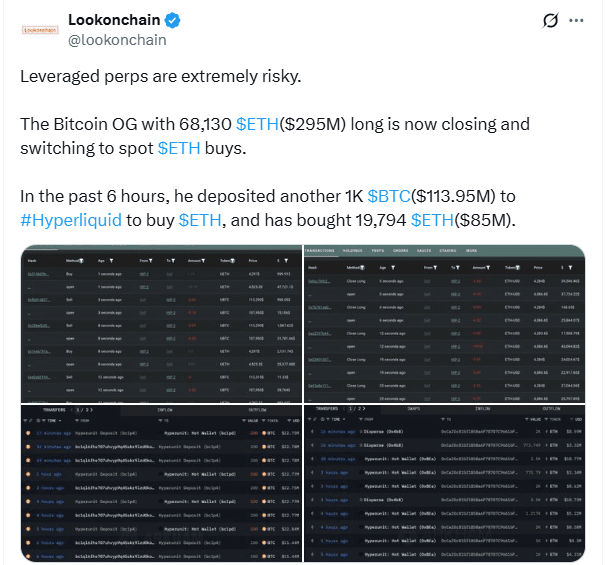Click the first $ETH cashtag
The height and width of the screenshot is (565, 611).
pos(257,124)
